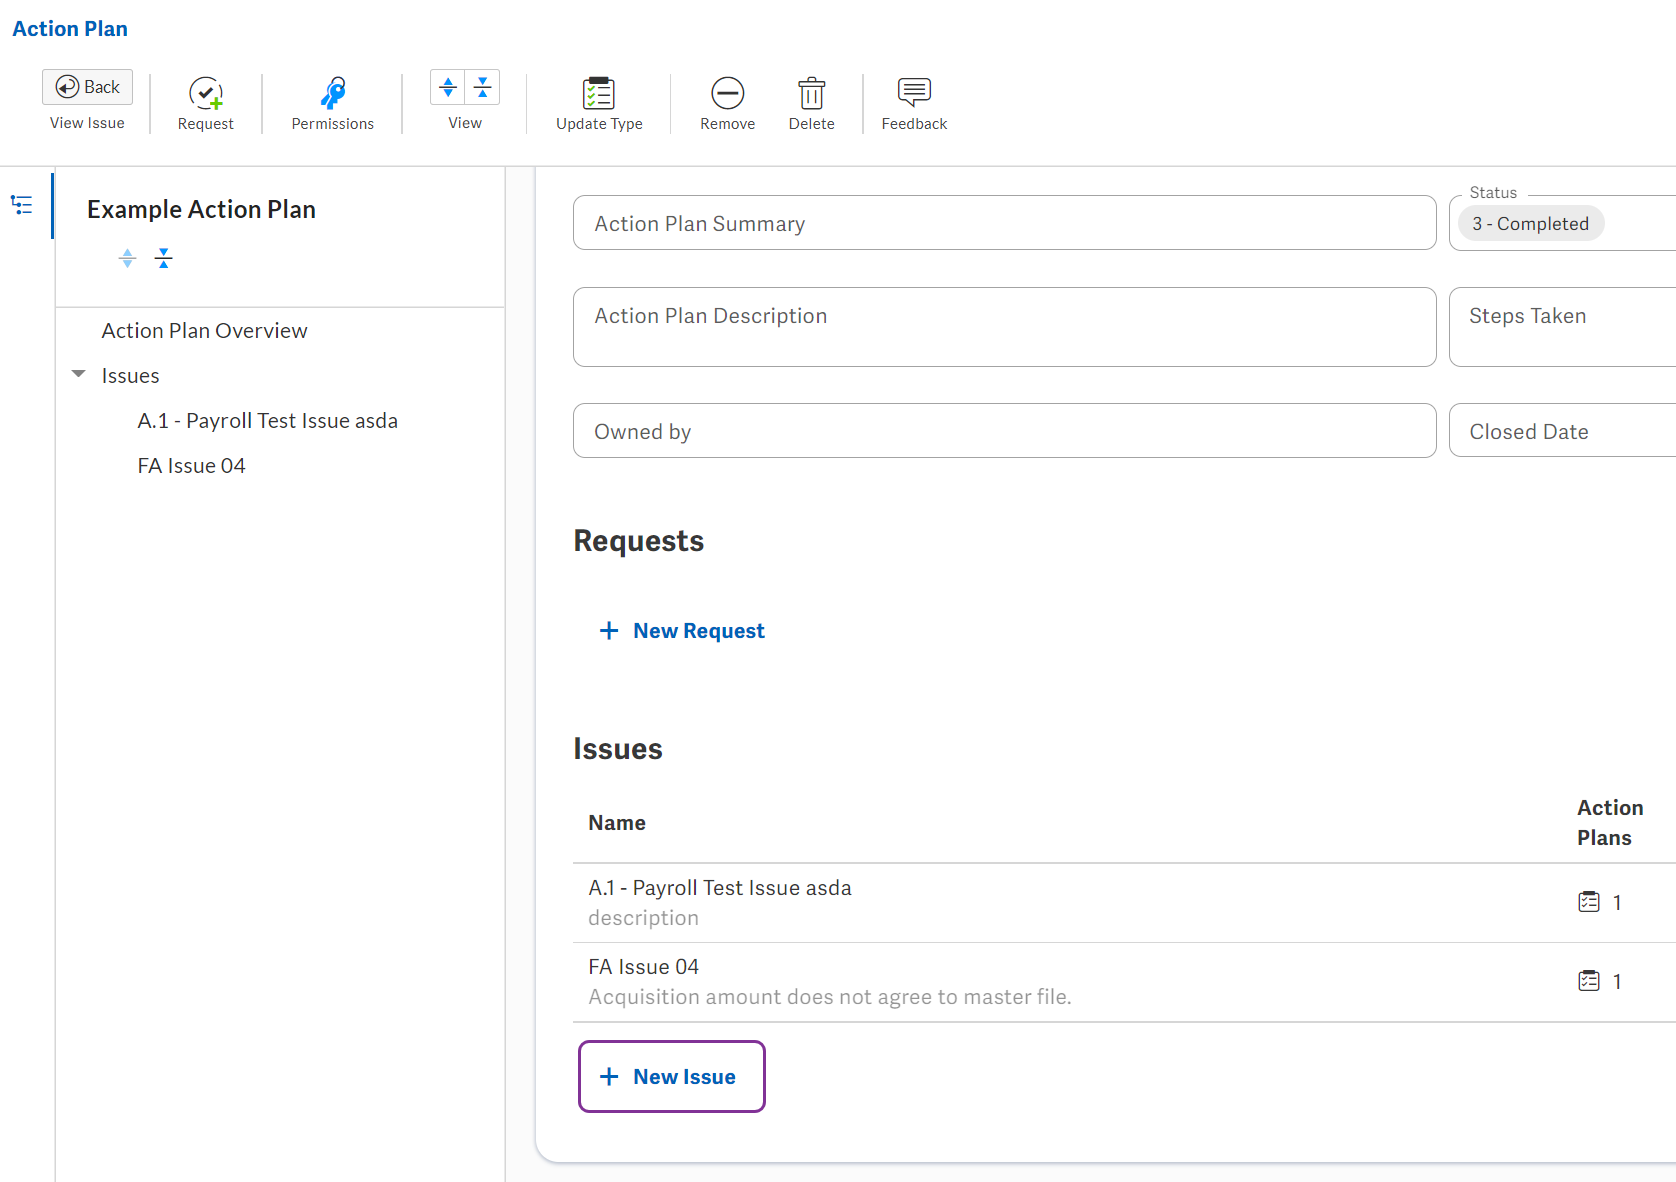
Task: Click the Acquisition amount description text
Action: (830, 997)
